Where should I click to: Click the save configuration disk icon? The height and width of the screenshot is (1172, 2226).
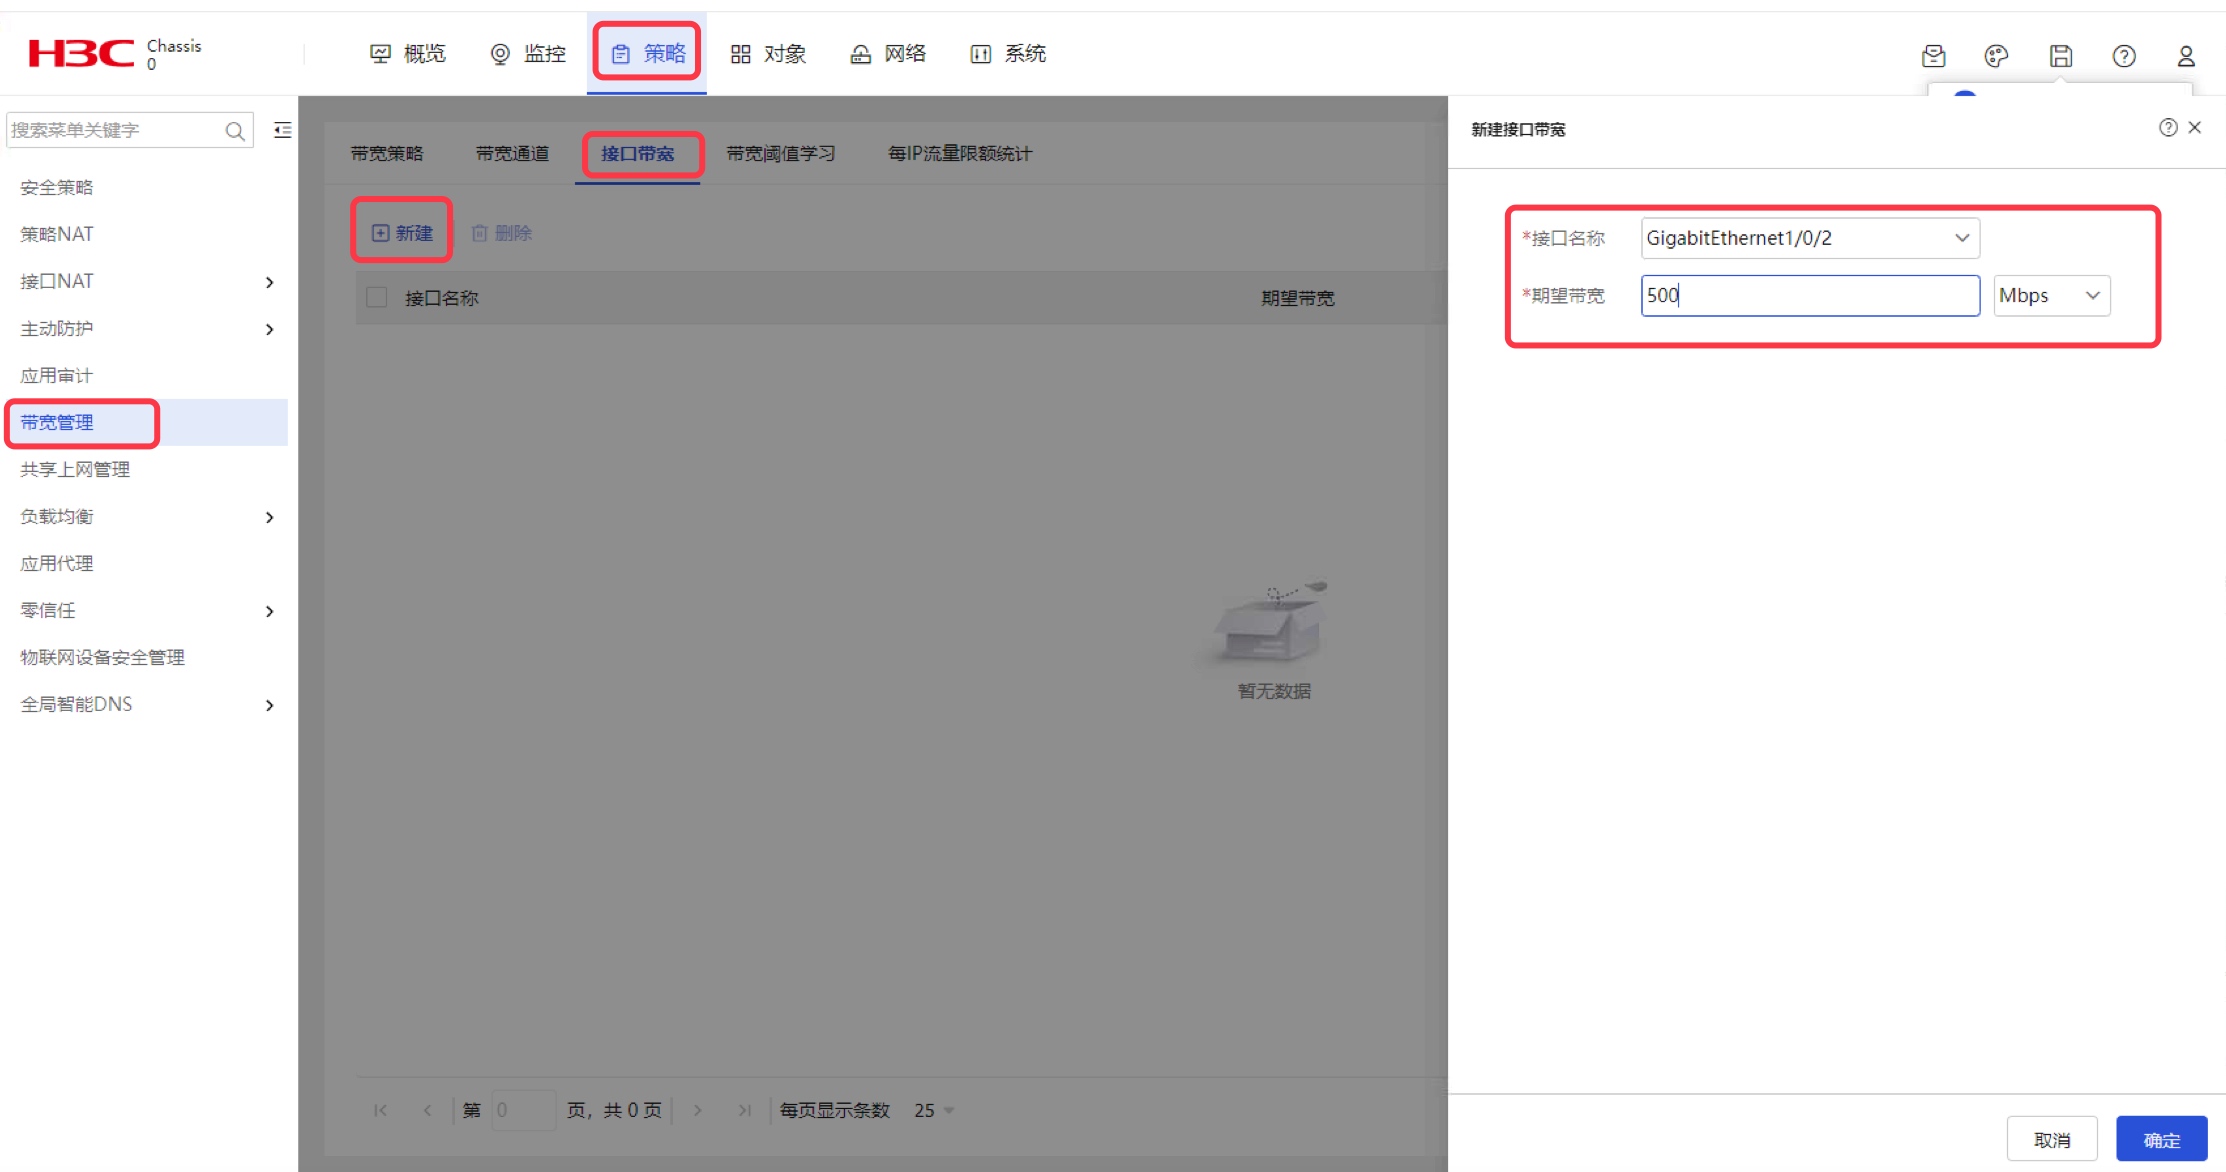[2061, 56]
